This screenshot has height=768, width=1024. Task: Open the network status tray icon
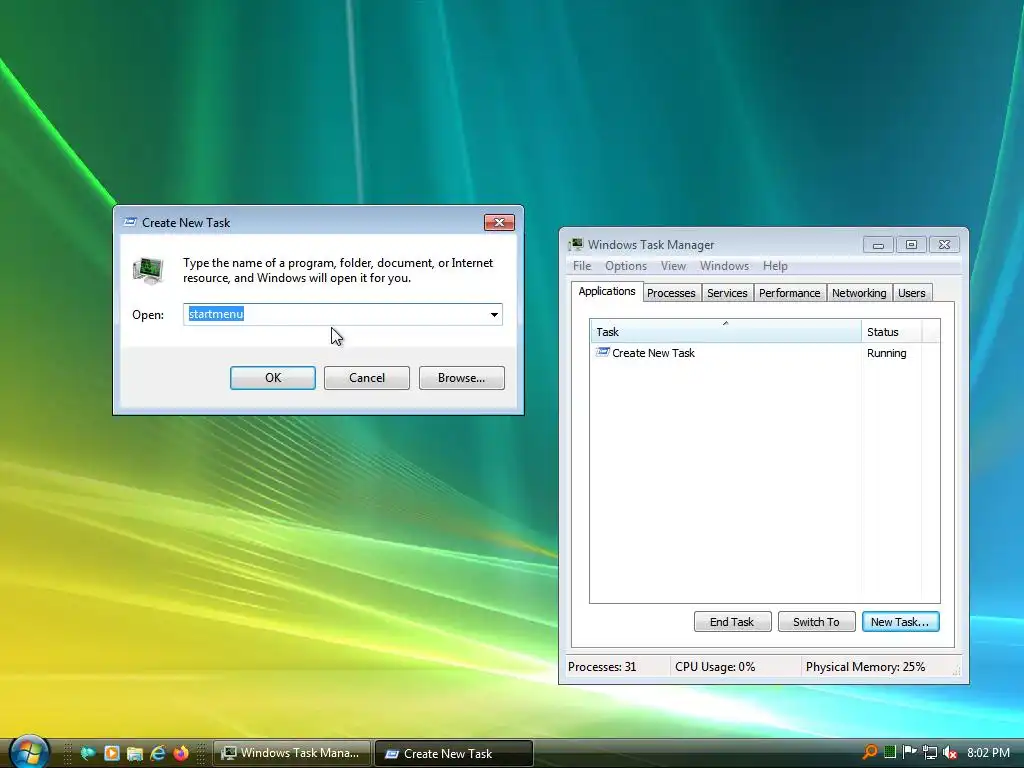[930, 752]
